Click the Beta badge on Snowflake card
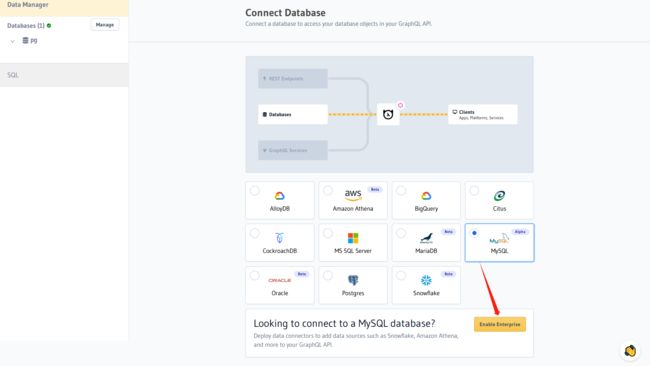The image size is (650, 366). (449, 274)
